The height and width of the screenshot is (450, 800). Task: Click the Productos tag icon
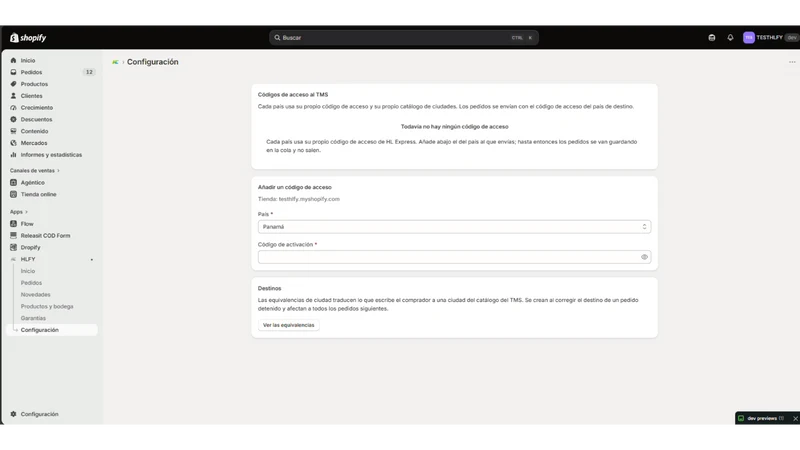pyautogui.click(x=13, y=84)
